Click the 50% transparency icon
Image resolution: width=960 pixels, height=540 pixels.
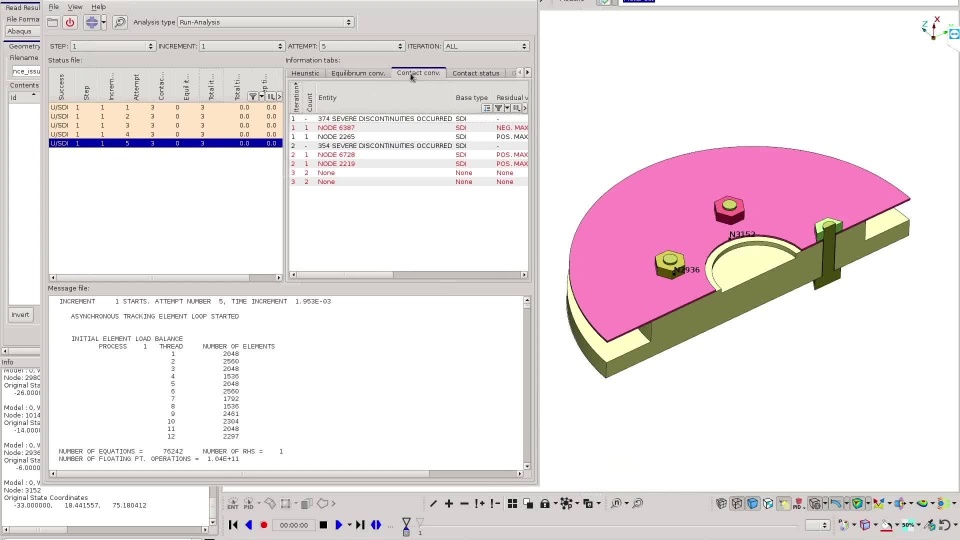[x=908, y=525]
